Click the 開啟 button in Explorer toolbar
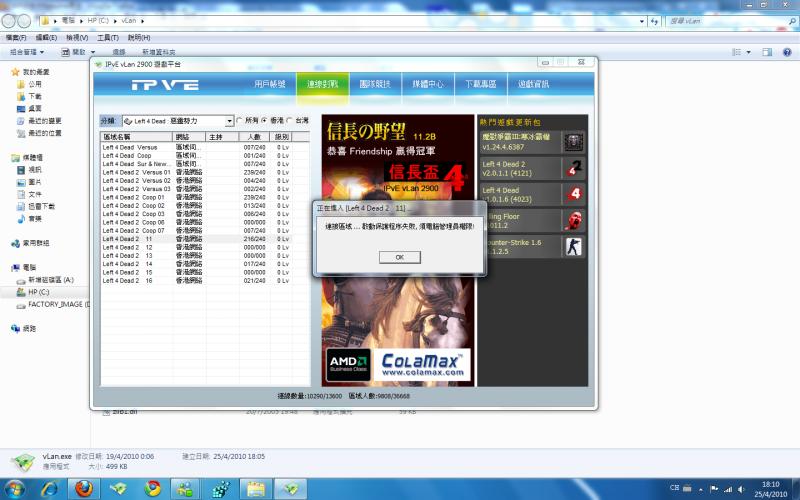 73,52
